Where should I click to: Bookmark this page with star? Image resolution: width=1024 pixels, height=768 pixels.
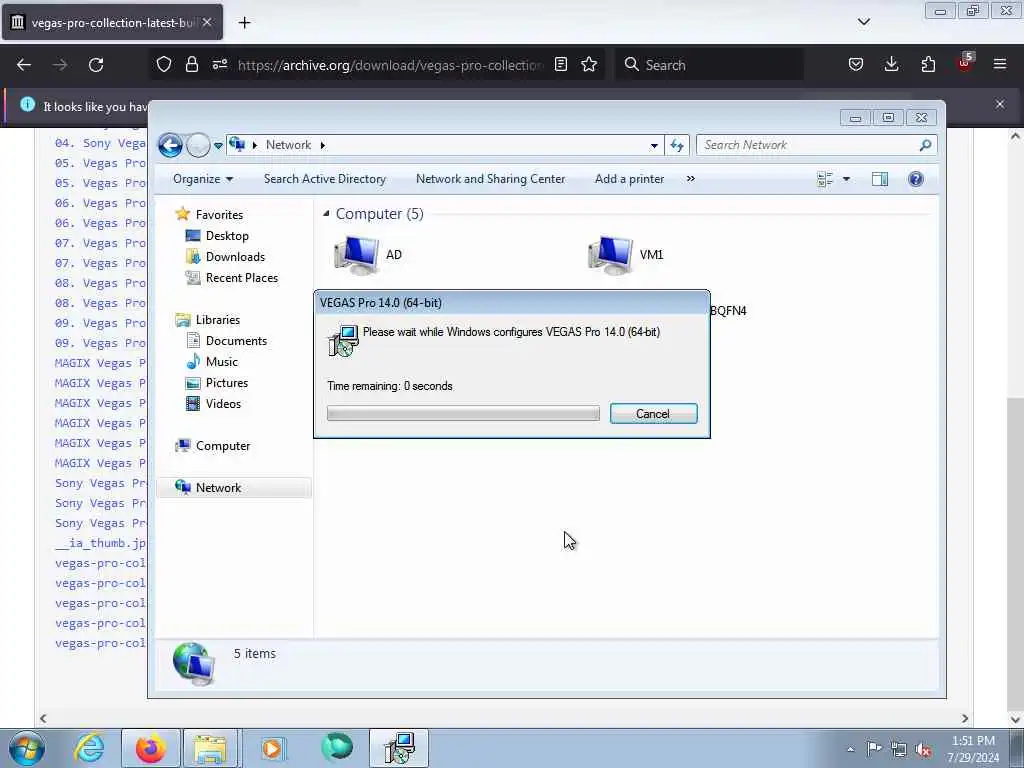point(589,64)
